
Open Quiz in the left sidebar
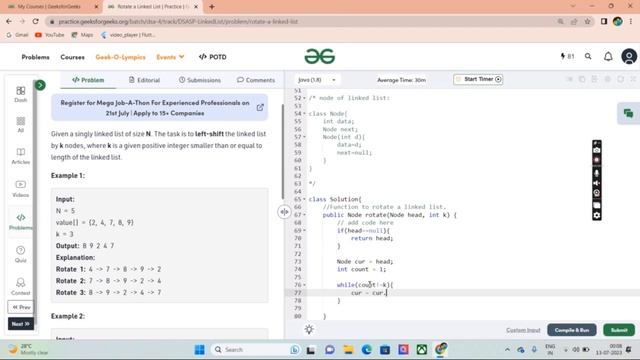point(21,254)
